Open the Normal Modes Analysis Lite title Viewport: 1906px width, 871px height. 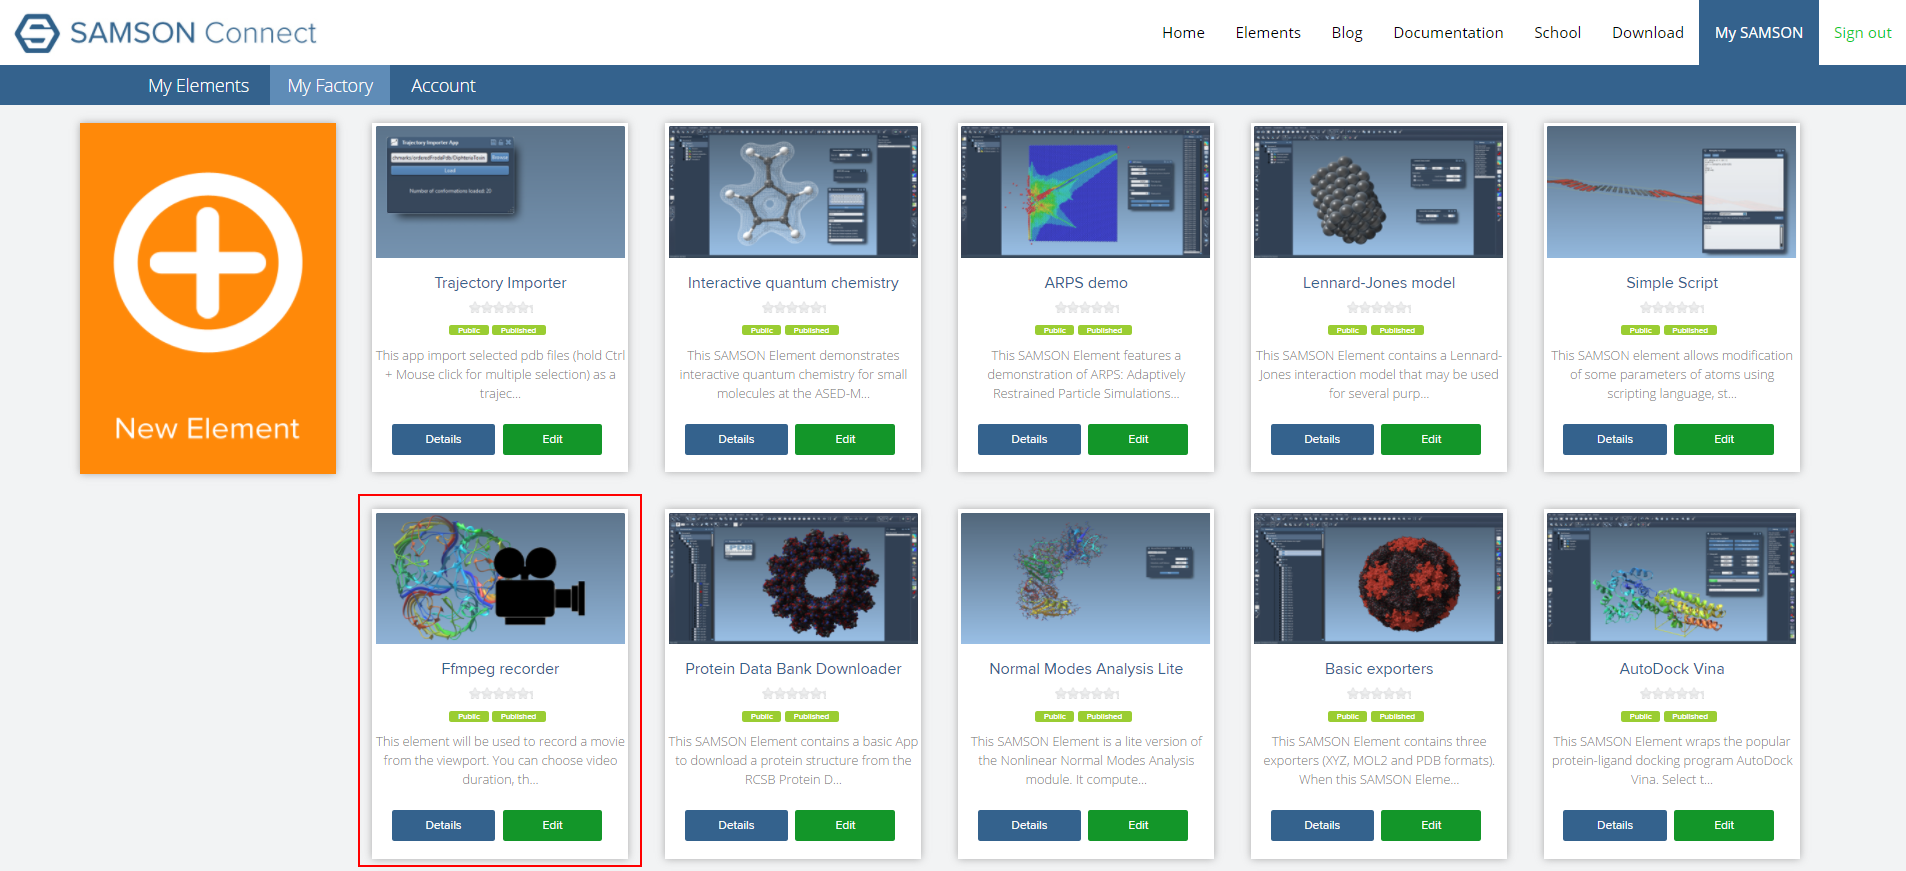tap(1086, 669)
